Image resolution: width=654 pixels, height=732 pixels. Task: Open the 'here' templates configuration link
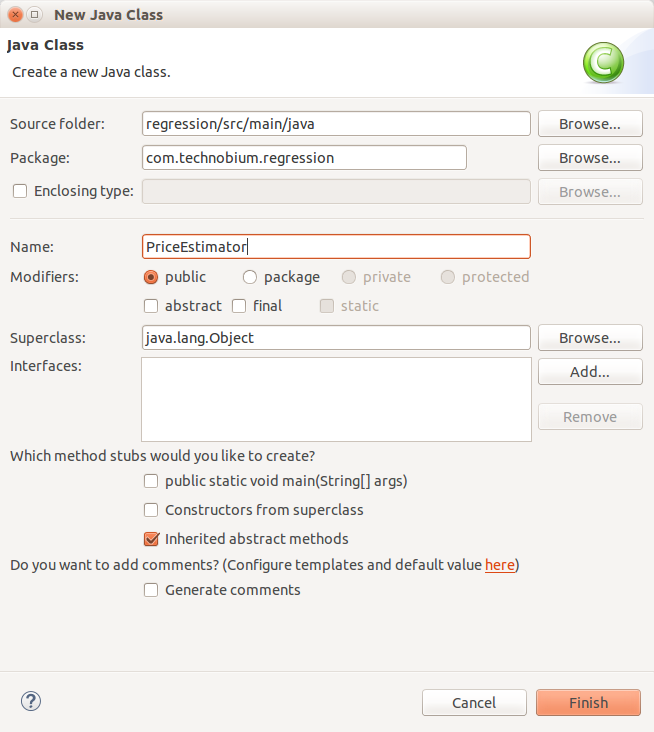coord(499,565)
